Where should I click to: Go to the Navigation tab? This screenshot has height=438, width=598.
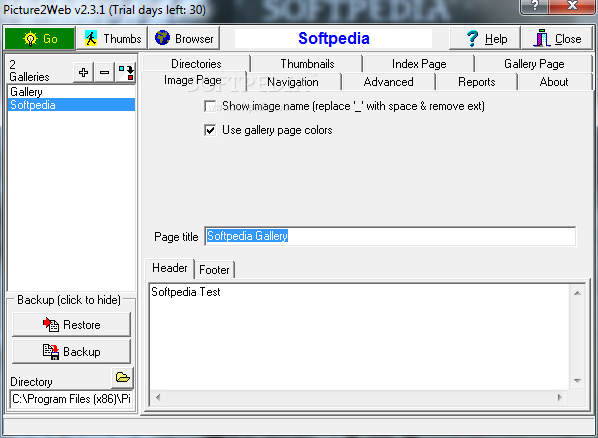293,82
